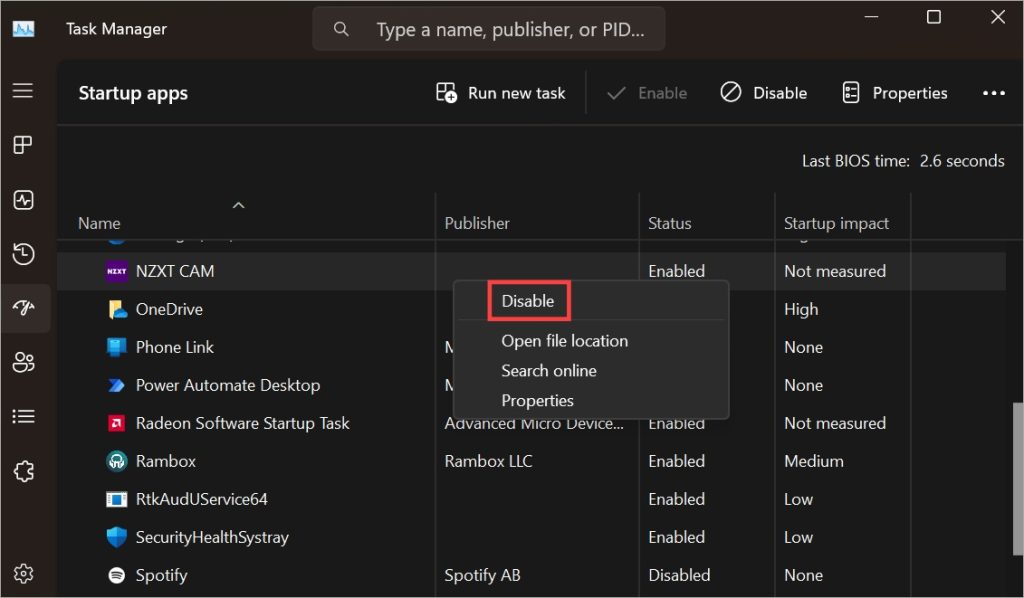
Task: Click the Disable toolbar button
Action: 763,93
